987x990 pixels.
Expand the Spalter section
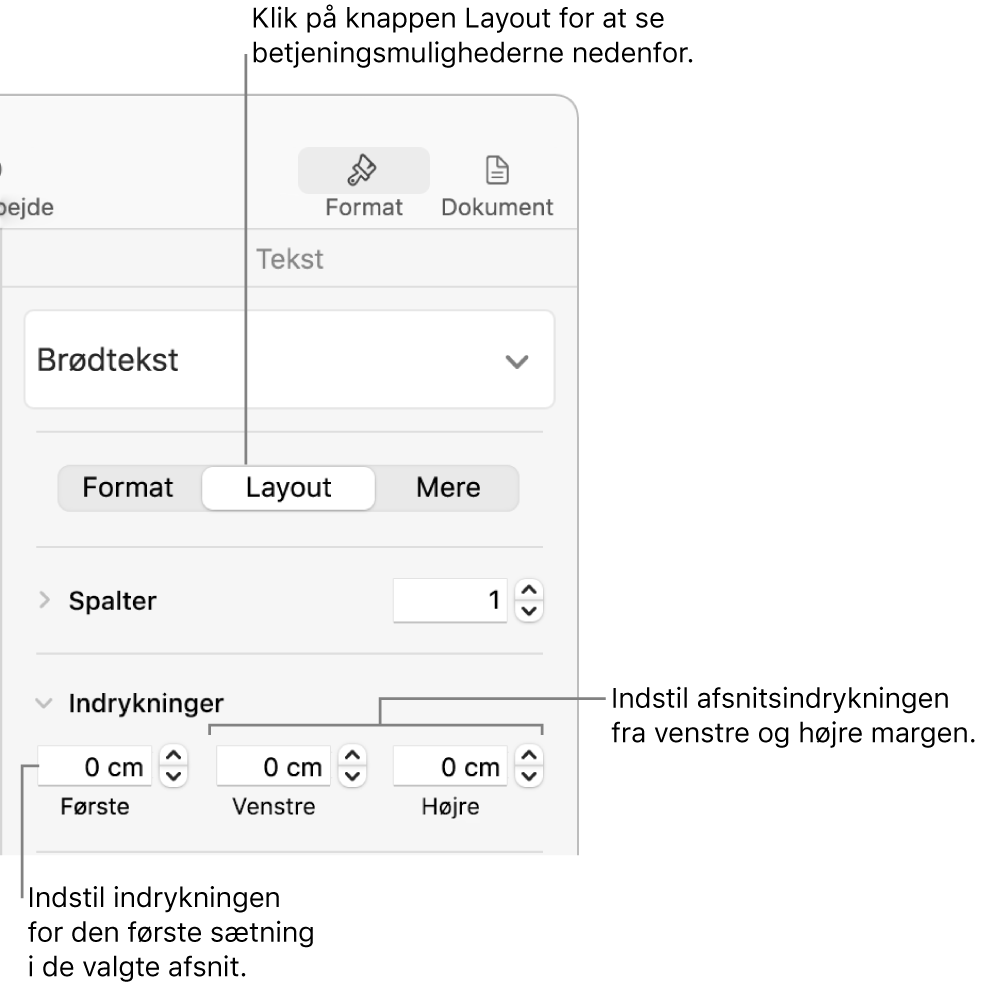(x=44, y=600)
